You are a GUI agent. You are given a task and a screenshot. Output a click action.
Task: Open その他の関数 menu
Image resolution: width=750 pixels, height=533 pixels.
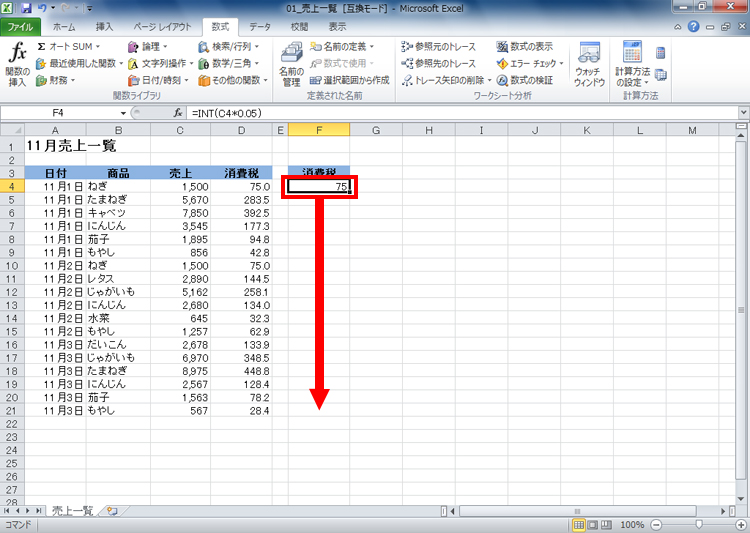pyautogui.click(x=233, y=80)
